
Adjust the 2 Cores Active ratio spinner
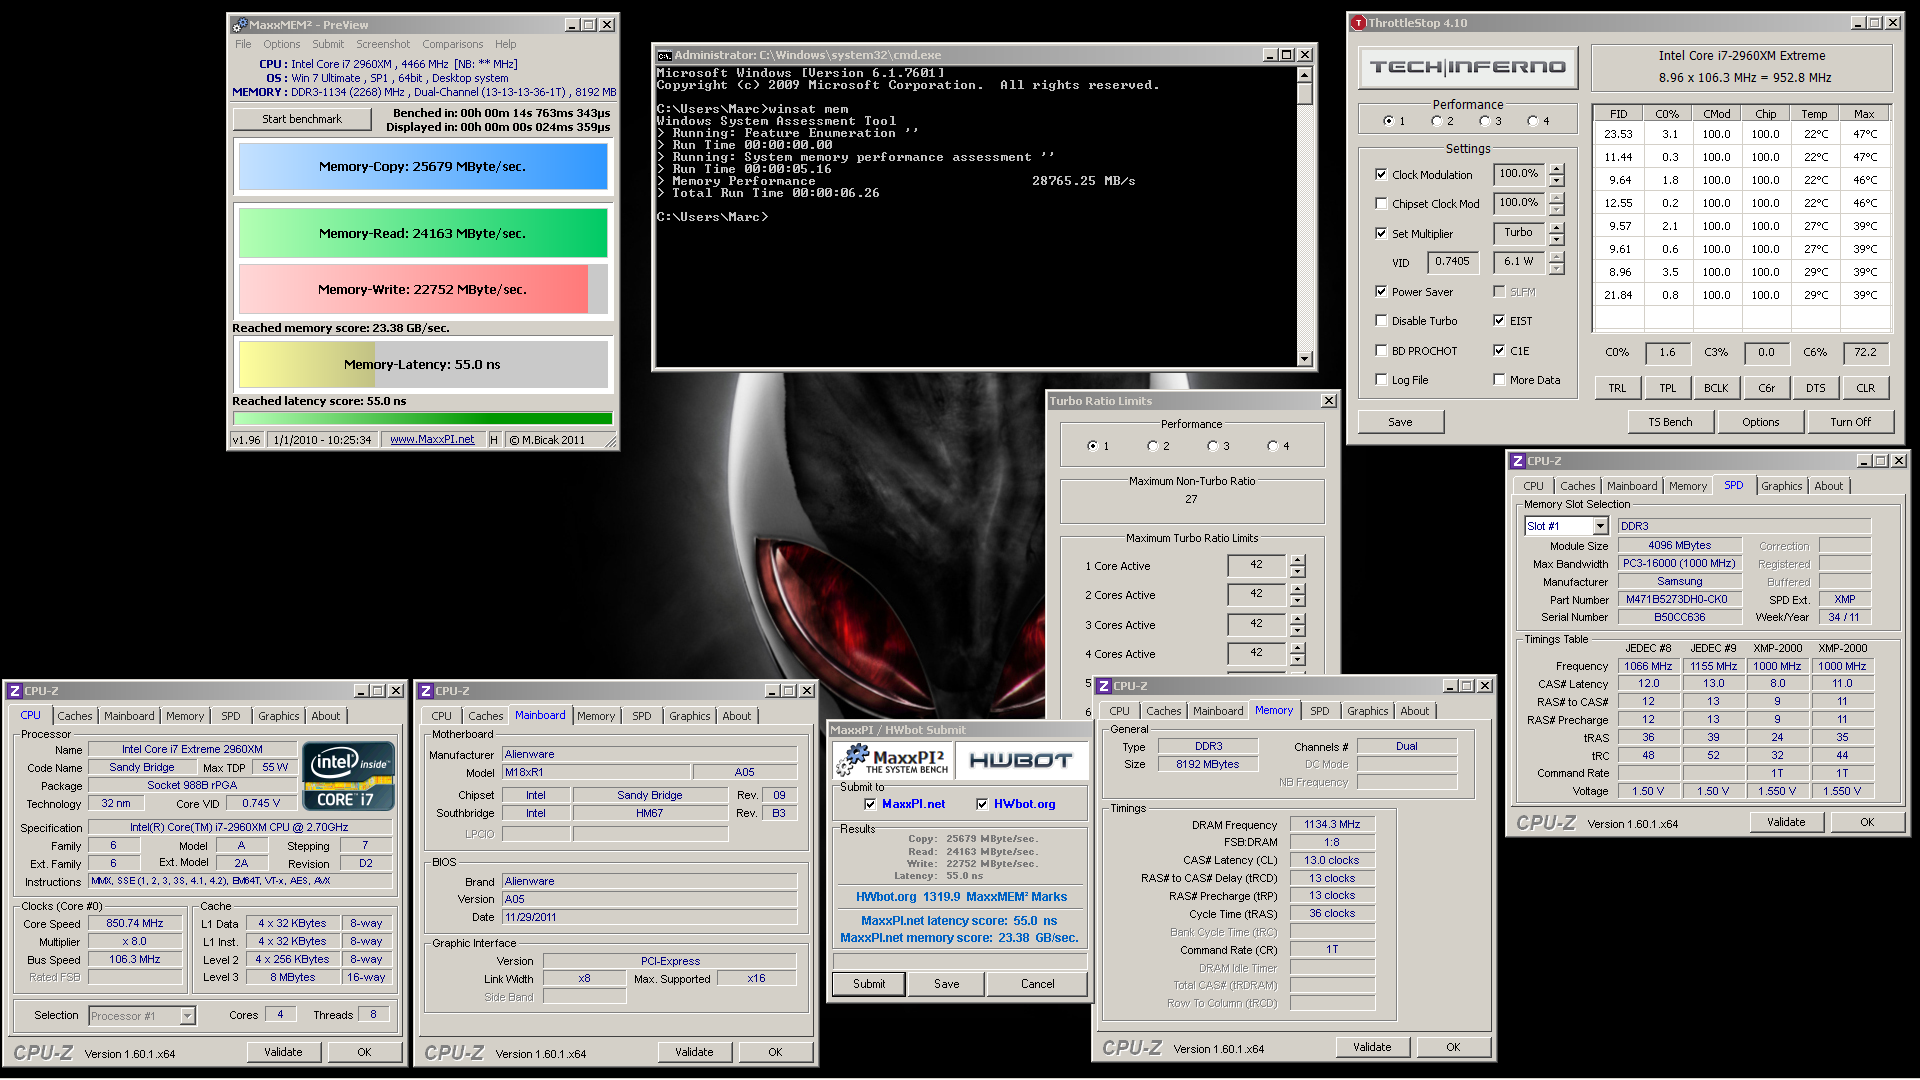coord(1297,595)
